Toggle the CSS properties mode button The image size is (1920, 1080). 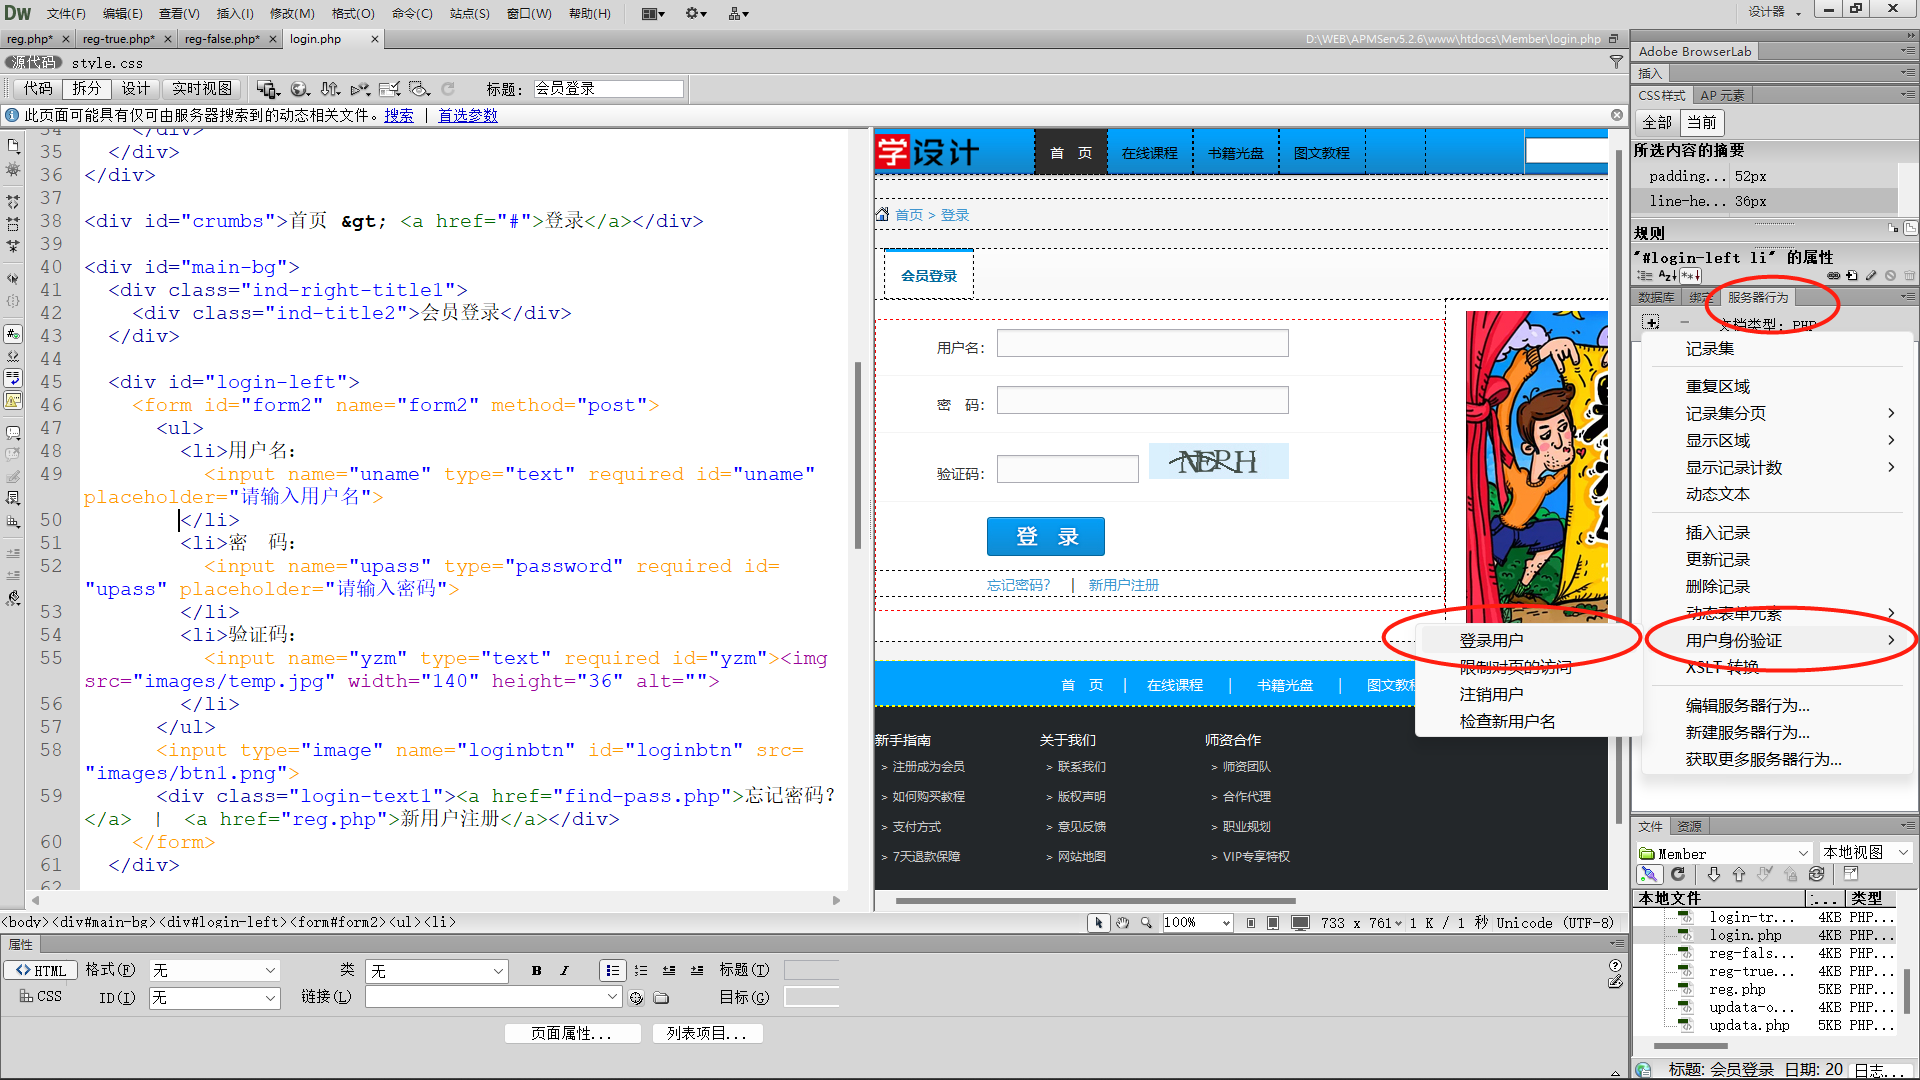[41, 997]
